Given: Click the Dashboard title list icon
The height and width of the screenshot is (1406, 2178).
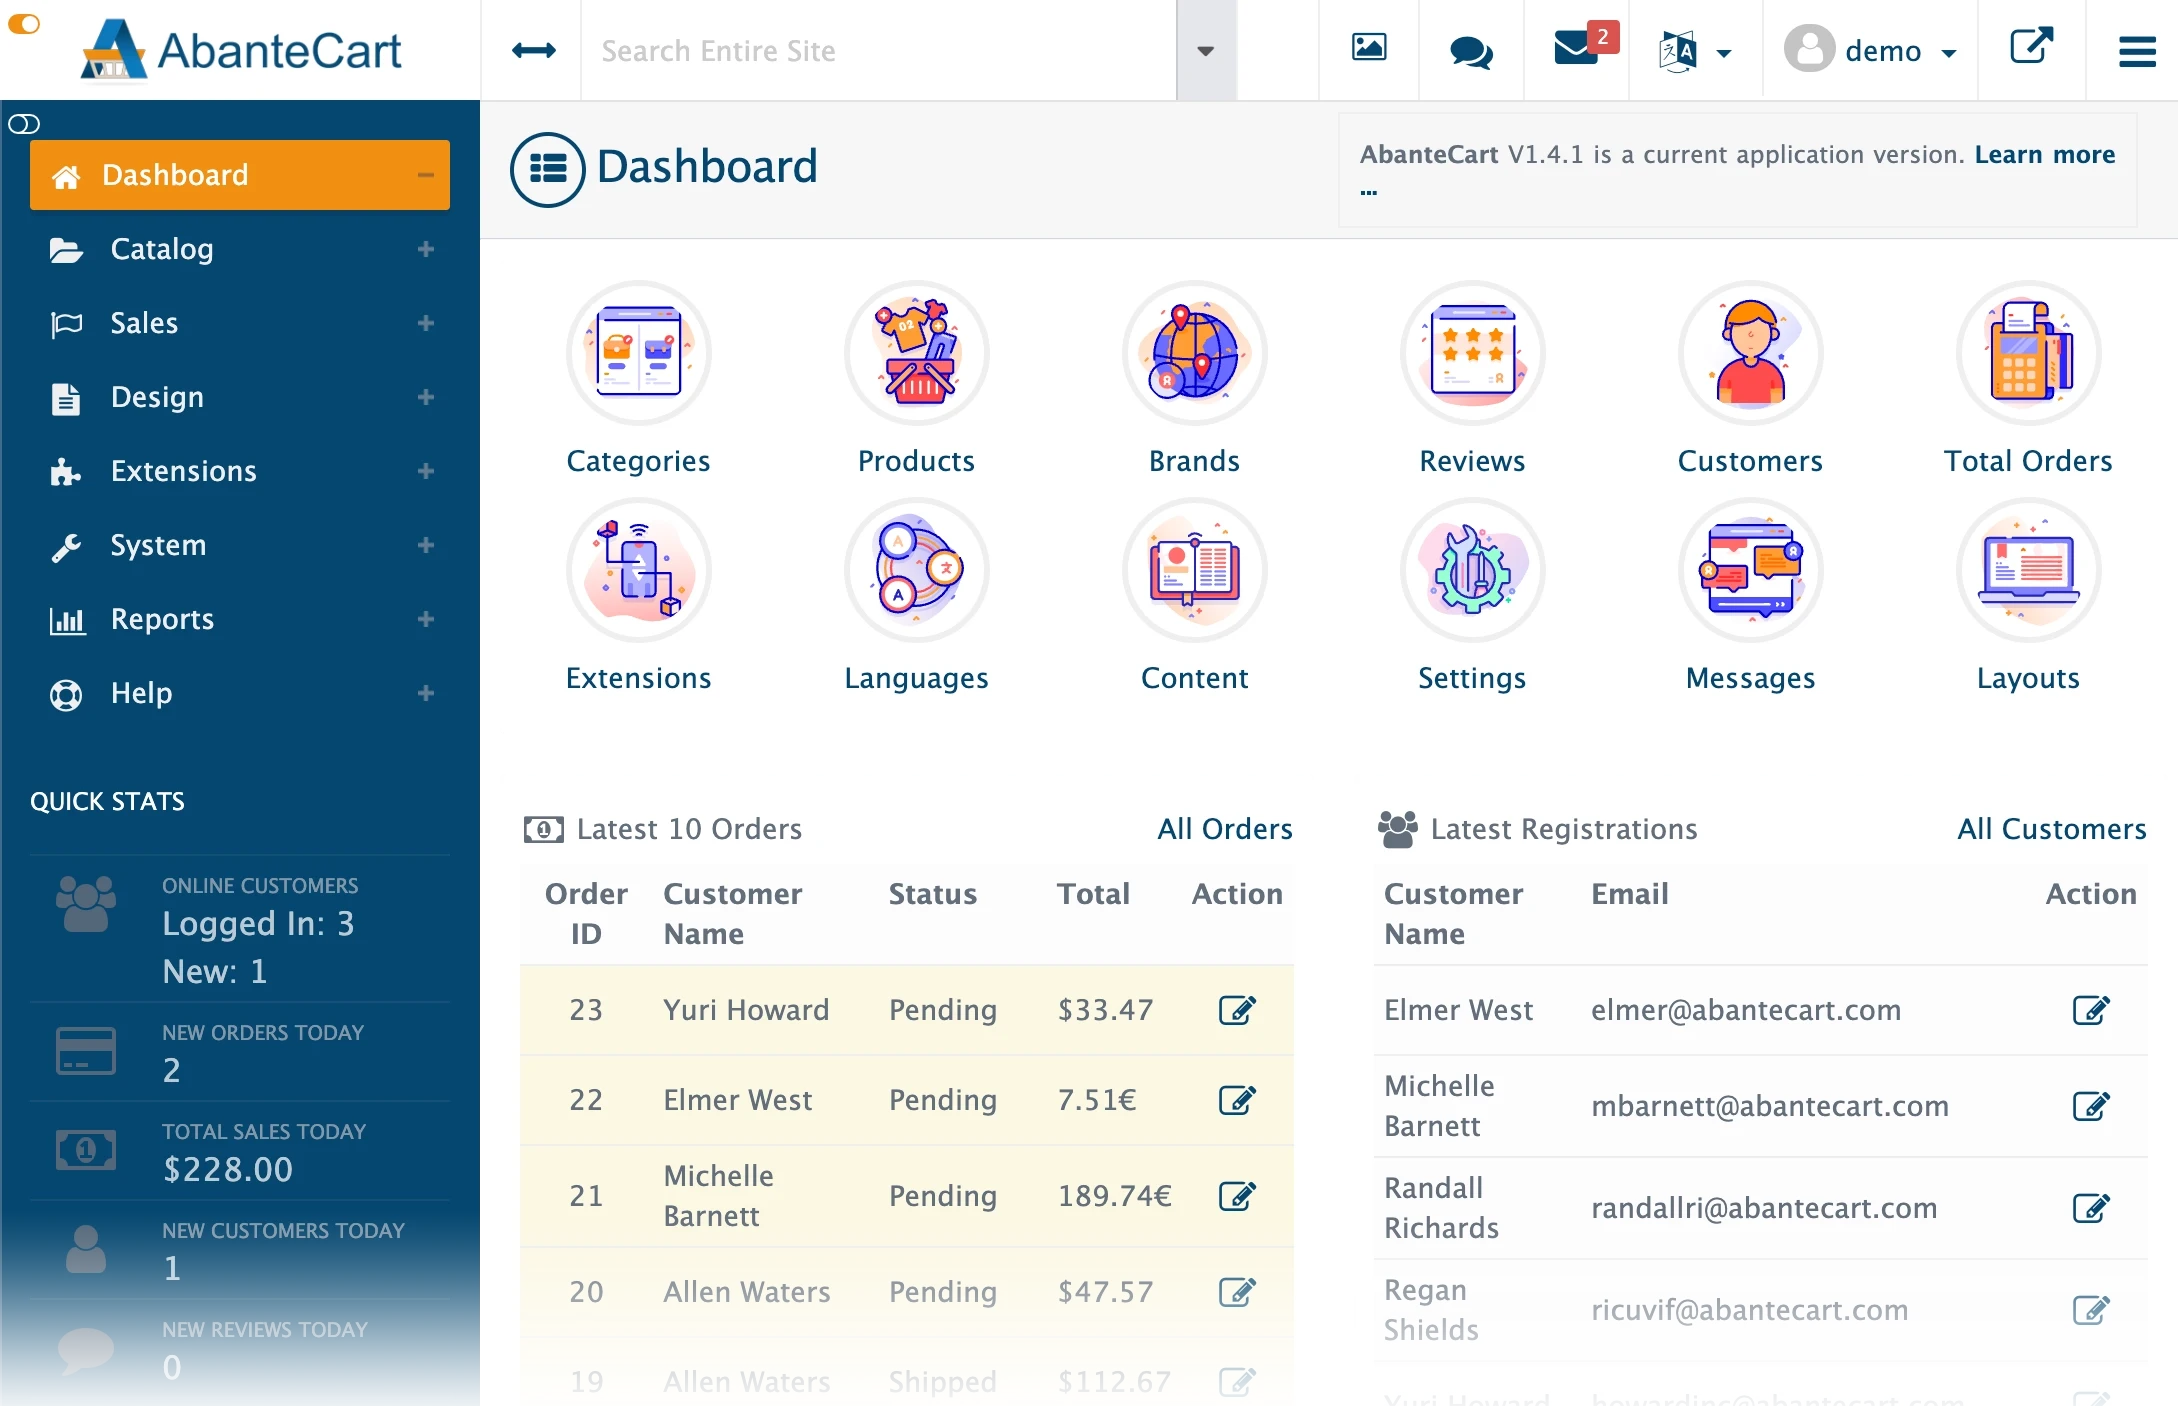Looking at the screenshot, I should (x=547, y=169).
